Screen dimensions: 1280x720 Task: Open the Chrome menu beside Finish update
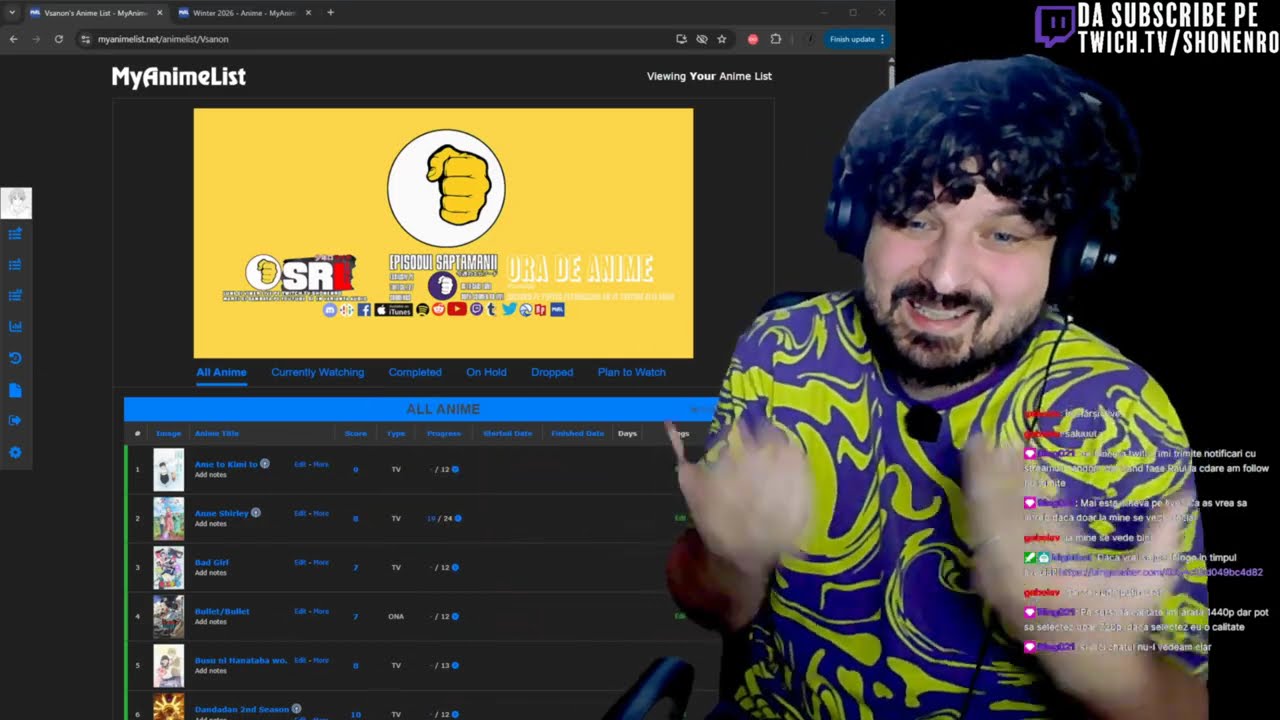882,39
